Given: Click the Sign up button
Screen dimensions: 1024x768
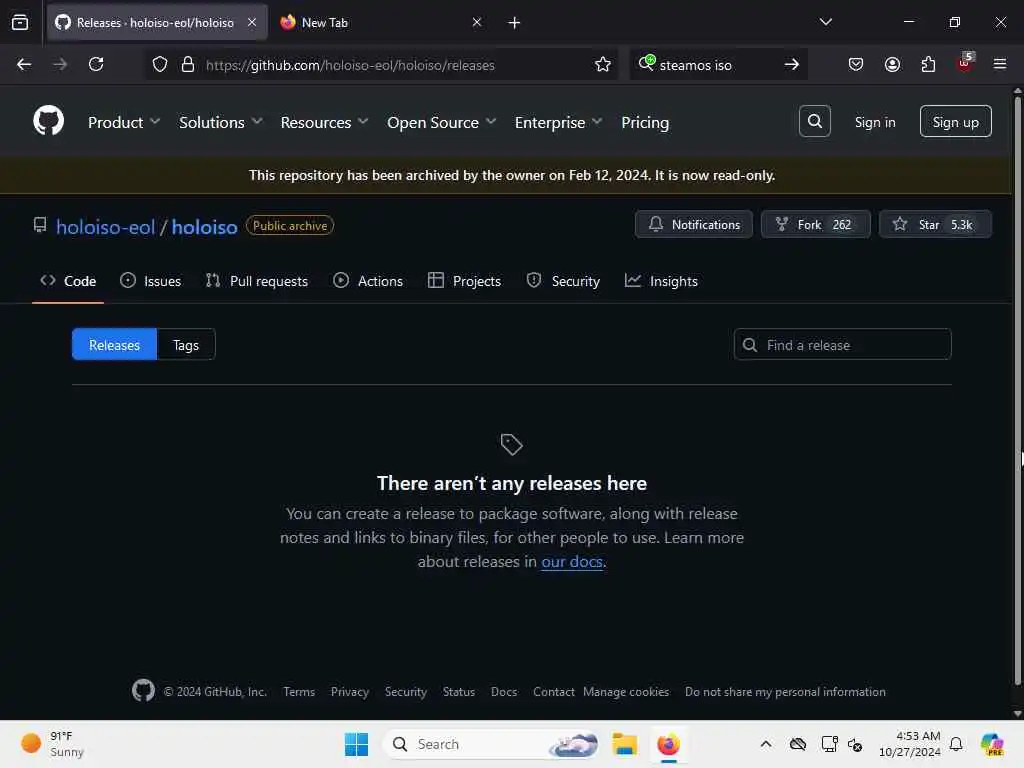Looking at the screenshot, I should pos(955,121).
